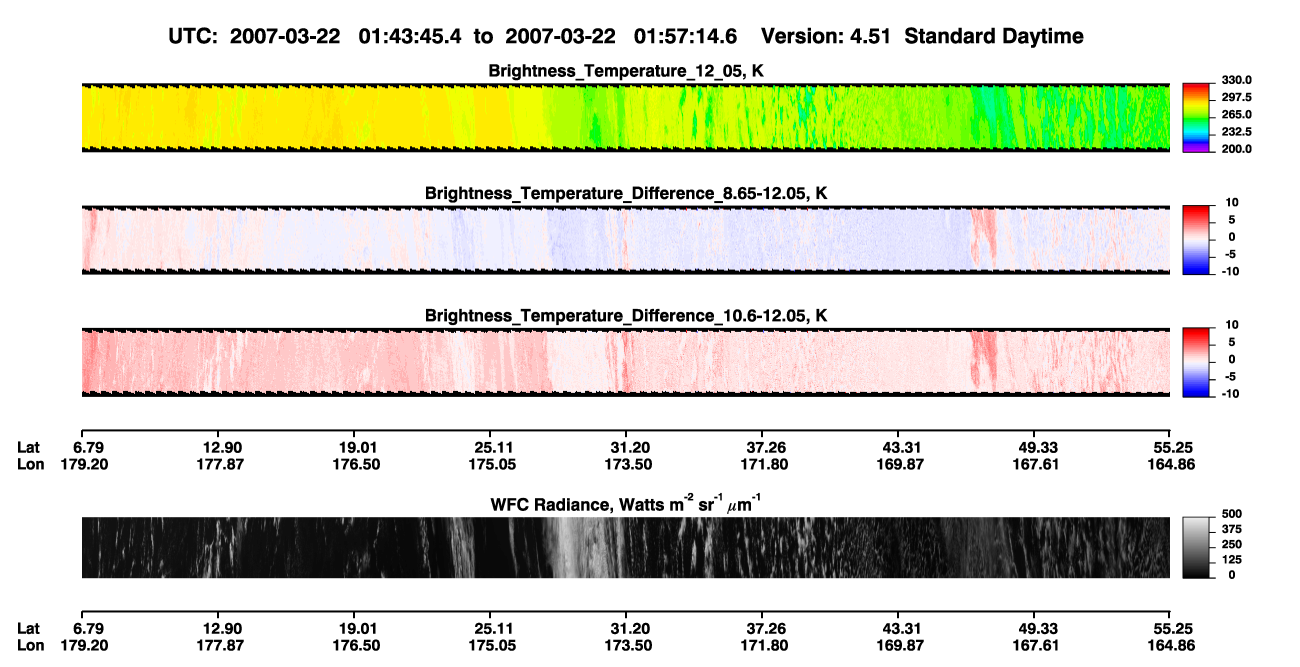
Task: Click the 'Lon' label of the axis under the WFC Radiance strip
Action: tap(30, 645)
